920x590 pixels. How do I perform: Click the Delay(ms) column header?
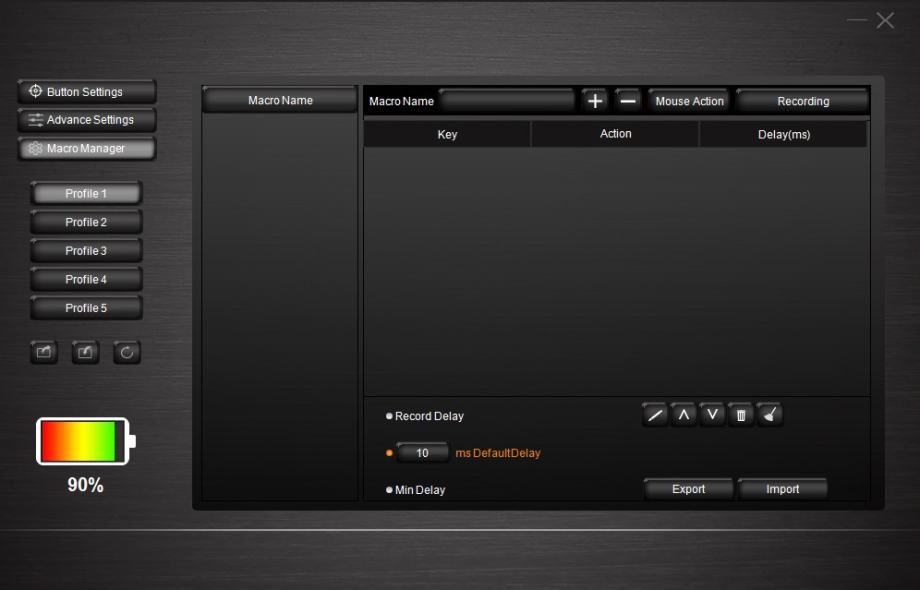pyautogui.click(x=784, y=134)
